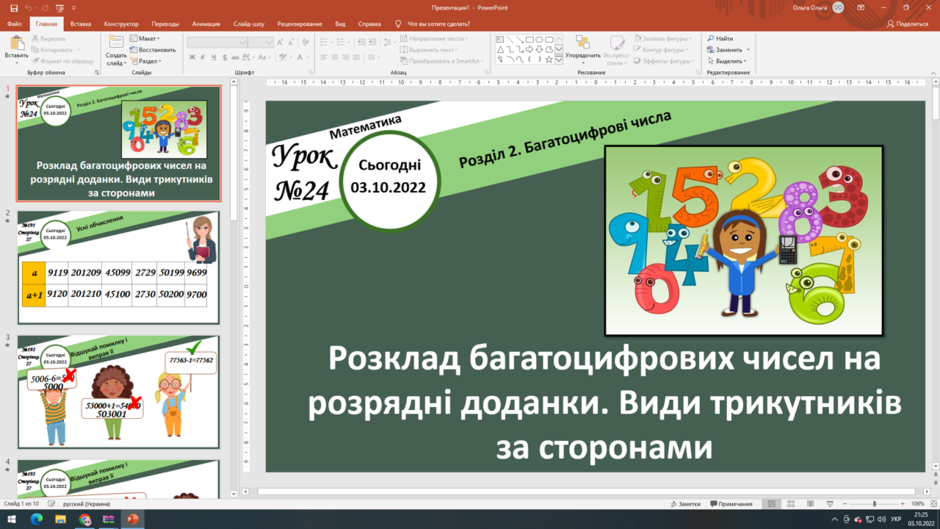940x529 pixels.
Task: Open the Файл menu
Action: tap(14, 24)
